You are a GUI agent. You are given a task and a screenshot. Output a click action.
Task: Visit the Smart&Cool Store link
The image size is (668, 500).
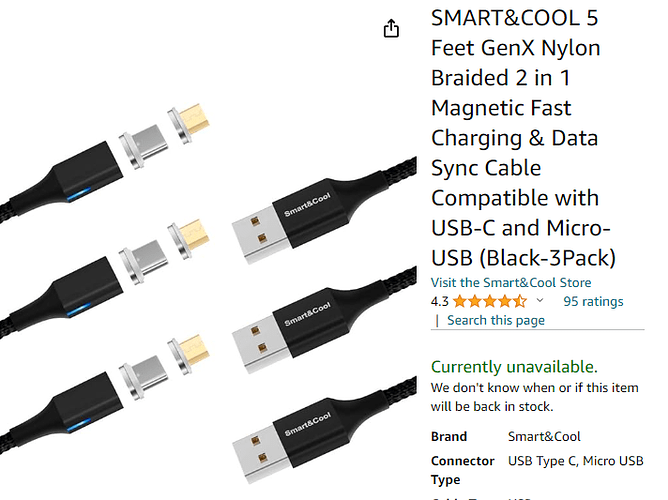click(511, 282)
